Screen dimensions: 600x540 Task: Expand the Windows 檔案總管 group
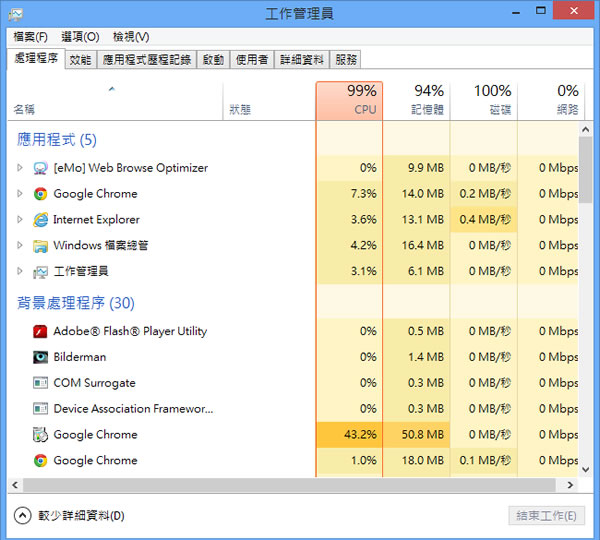(x=20, y=245)
